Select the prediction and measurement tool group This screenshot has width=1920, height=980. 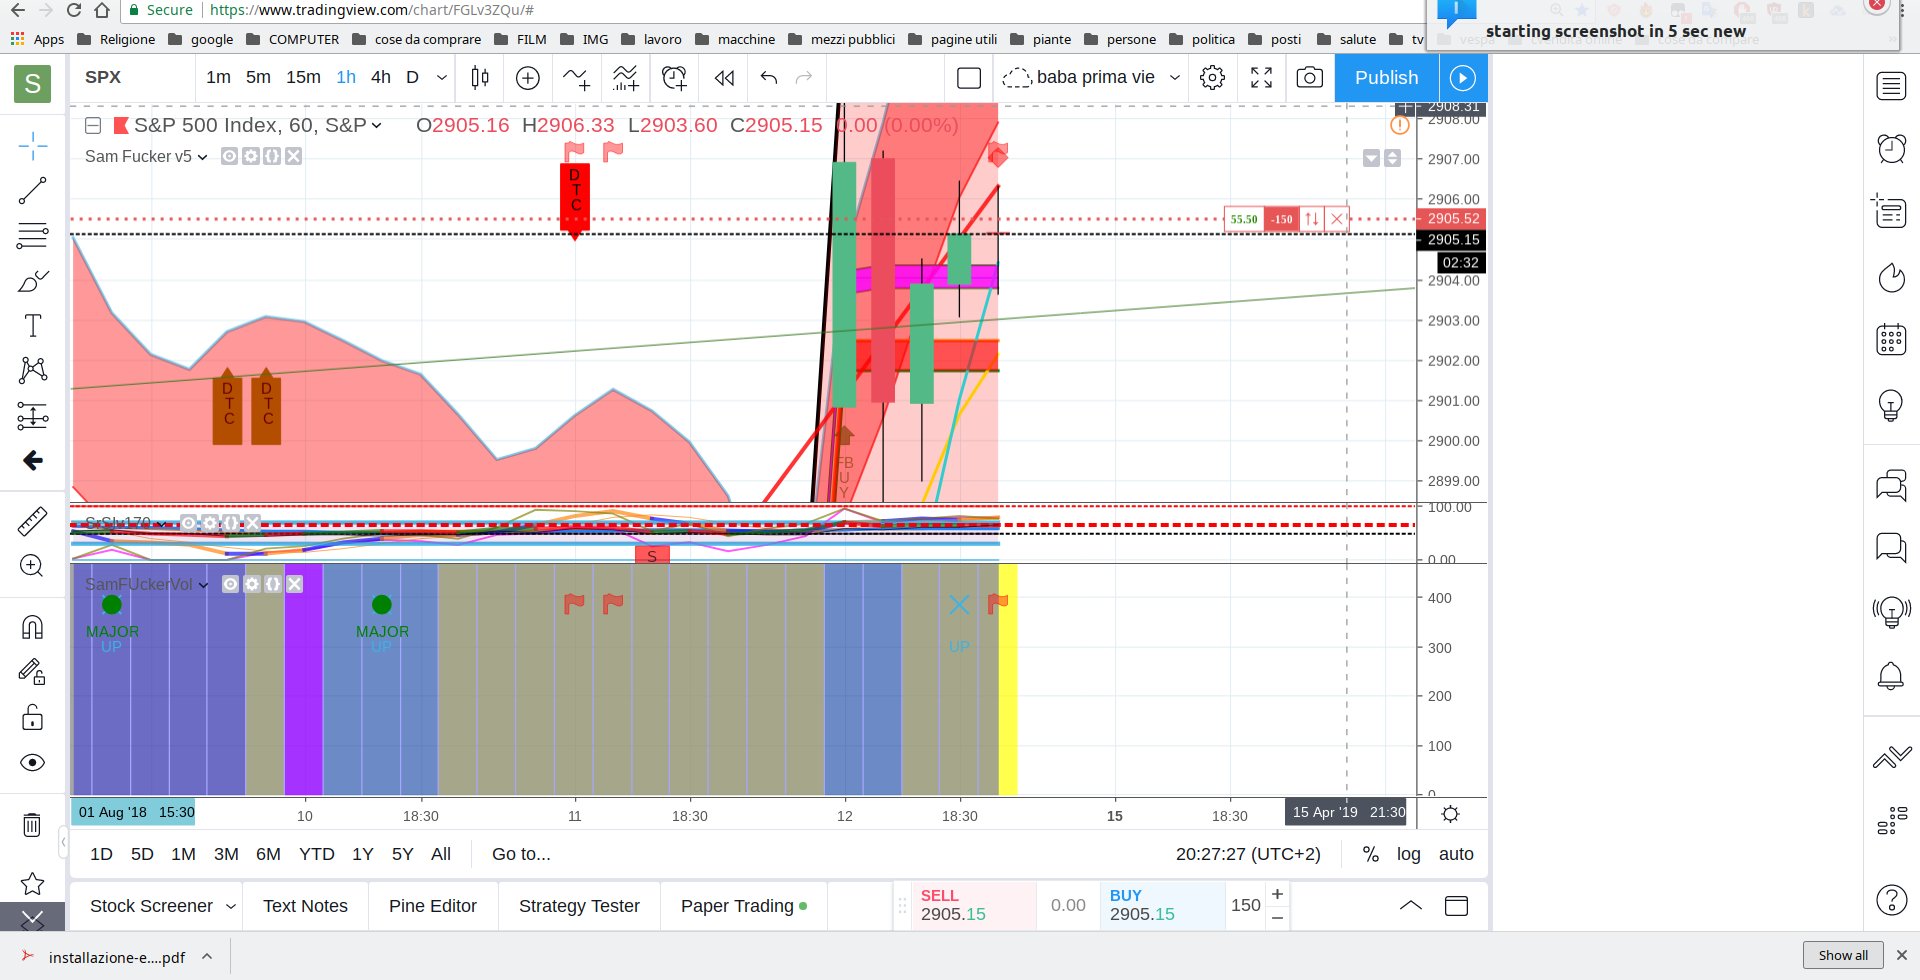32,415
